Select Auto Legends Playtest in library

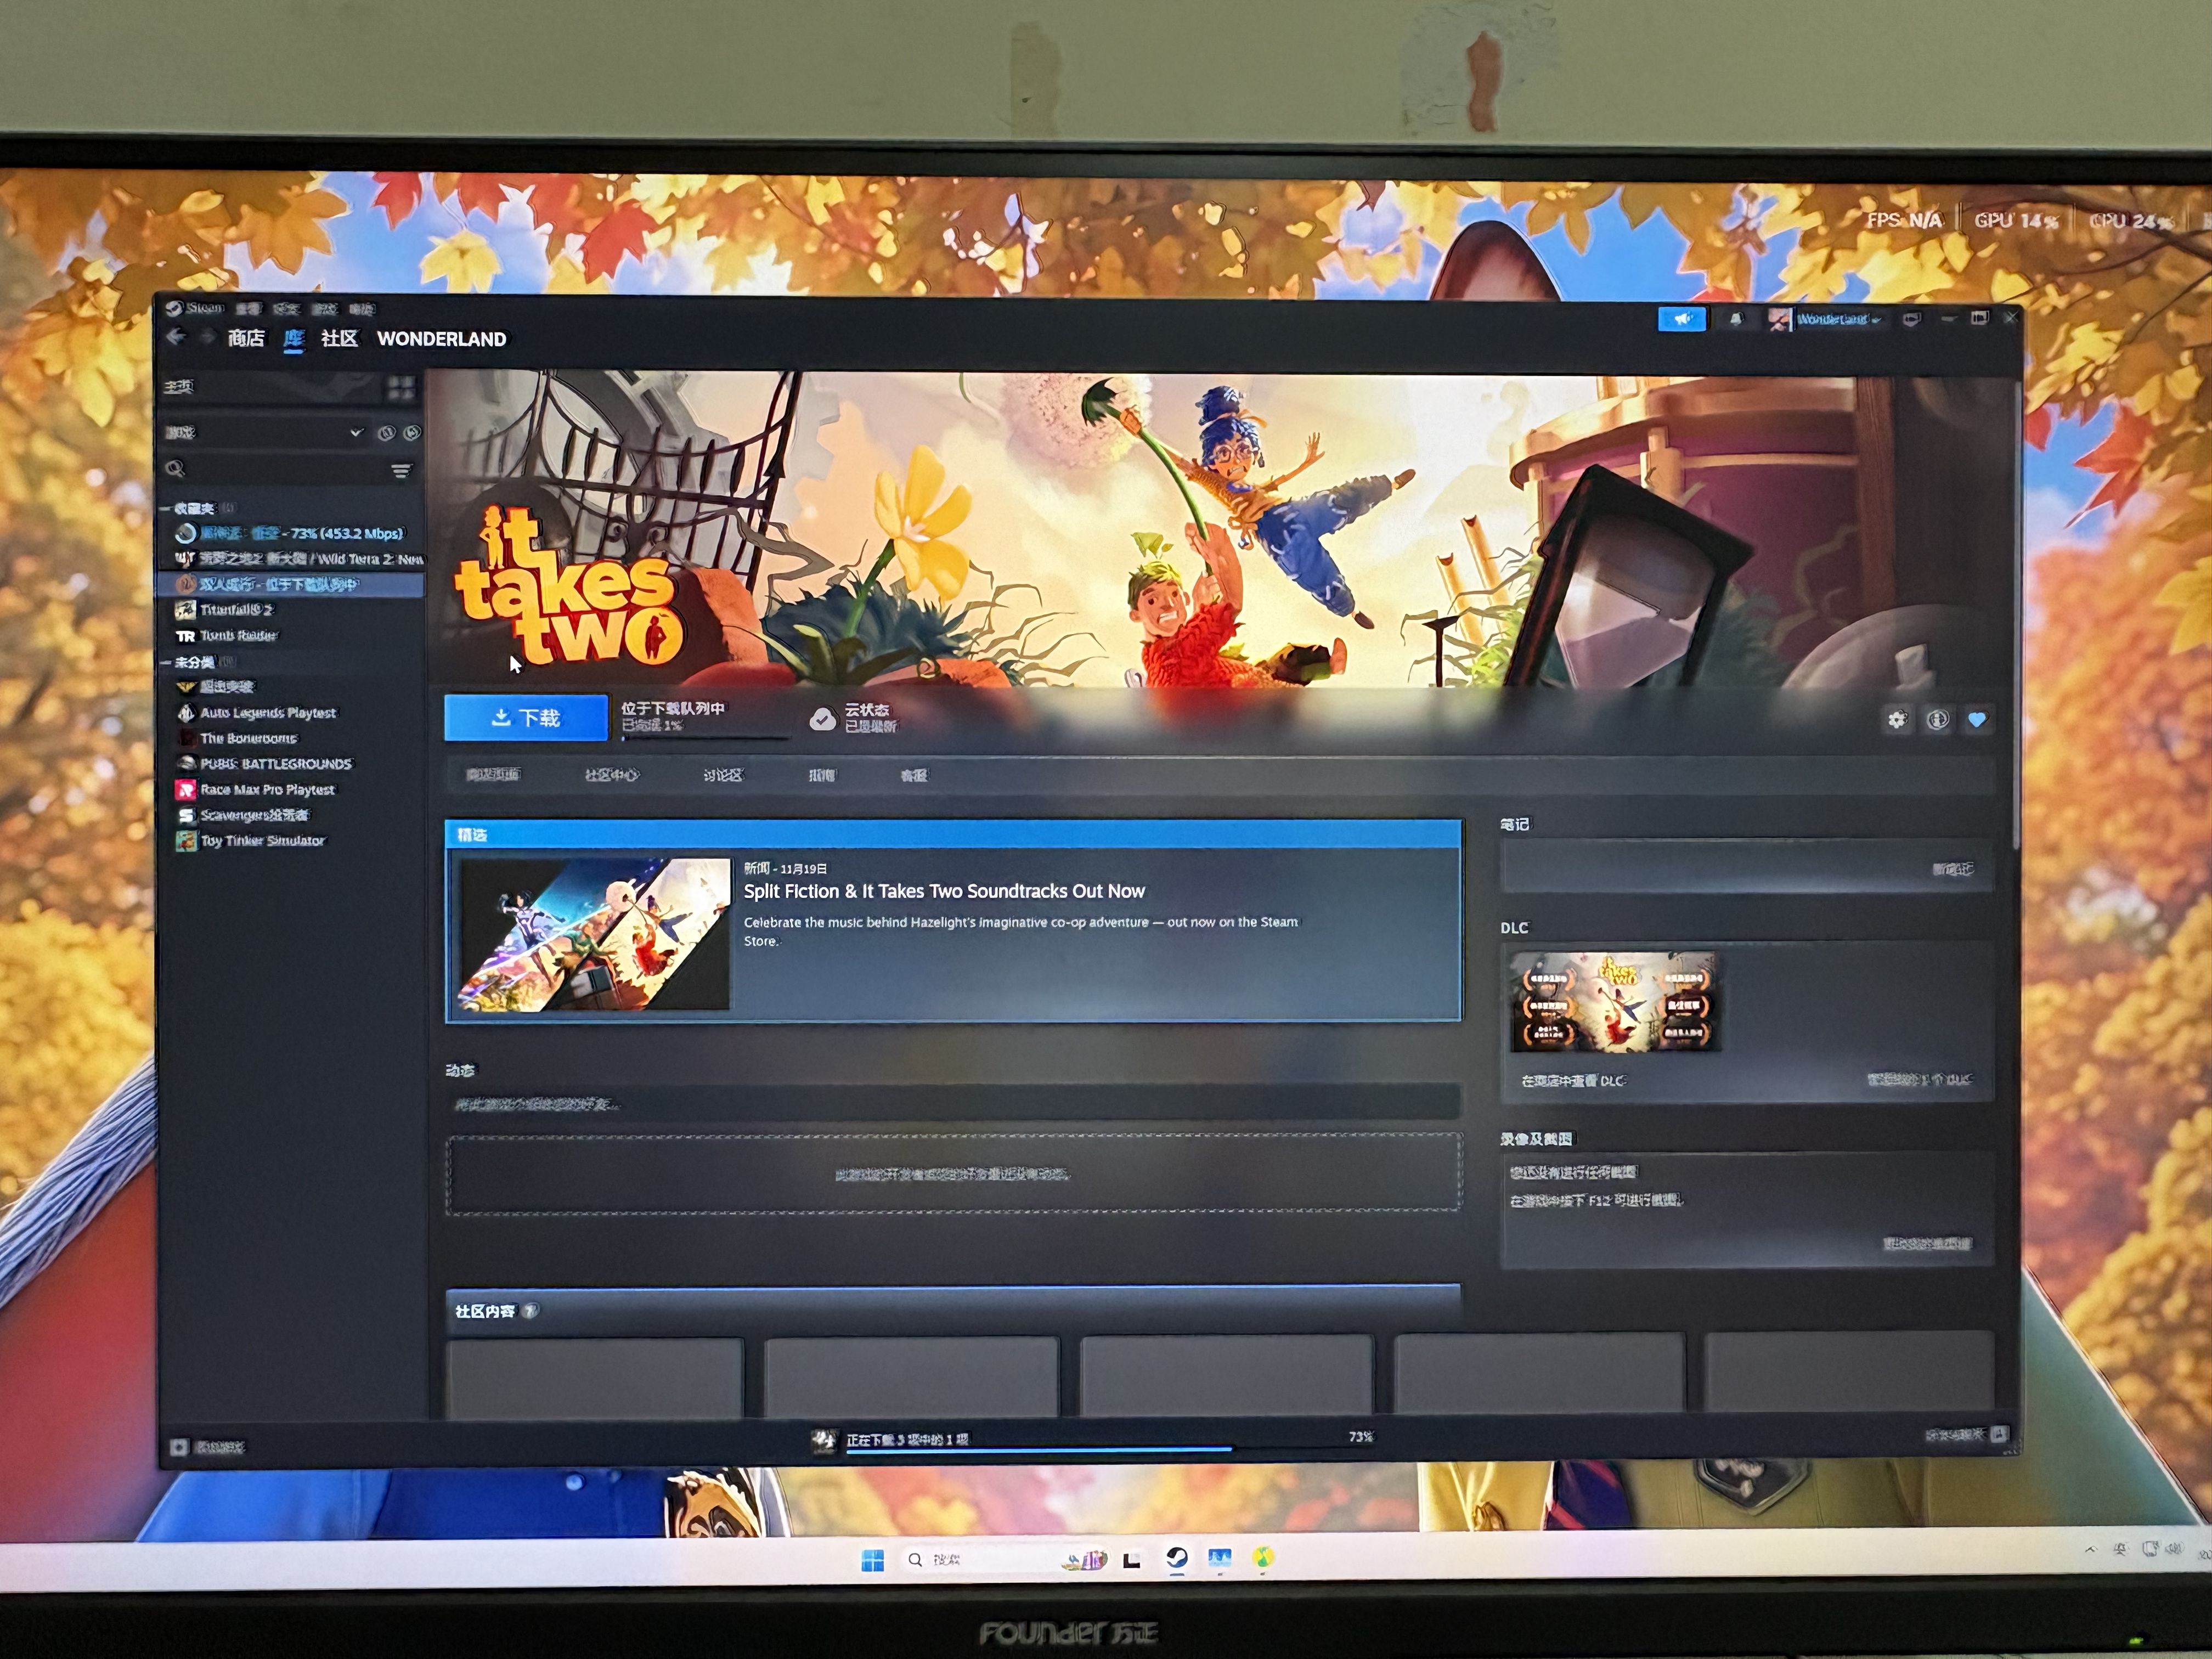[x=268, y=713]
